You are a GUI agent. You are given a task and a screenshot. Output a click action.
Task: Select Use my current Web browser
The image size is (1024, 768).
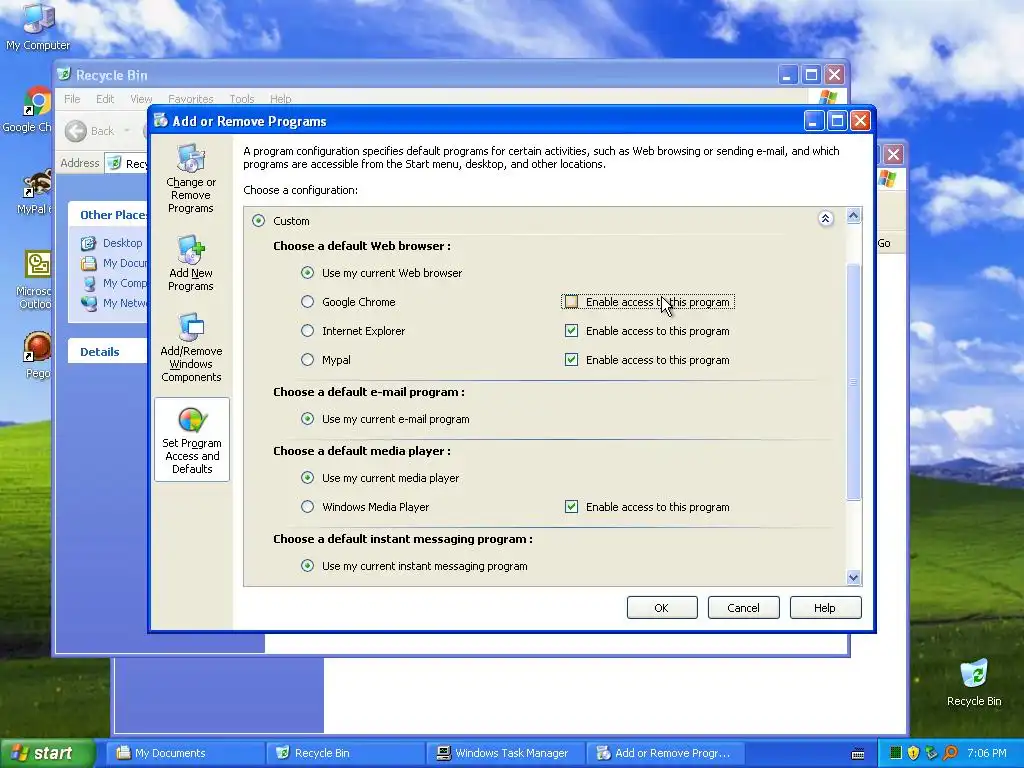[x=308, y=273]
